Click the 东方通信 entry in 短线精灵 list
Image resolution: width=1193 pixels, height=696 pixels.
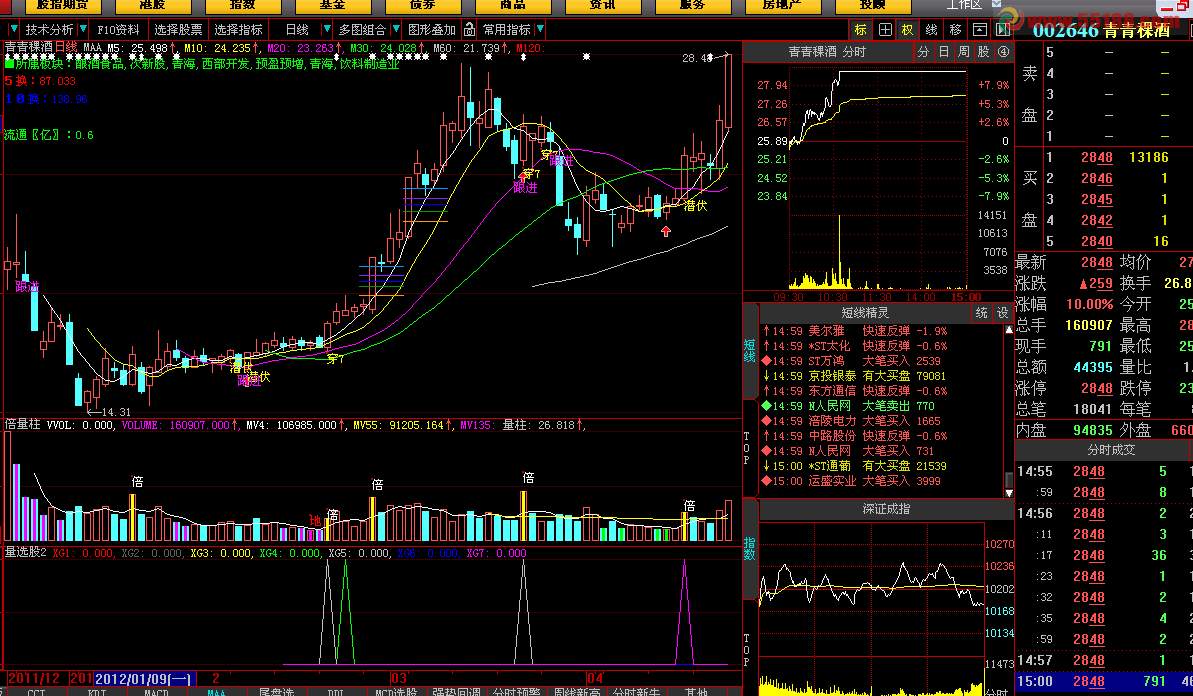coord(832,391)
